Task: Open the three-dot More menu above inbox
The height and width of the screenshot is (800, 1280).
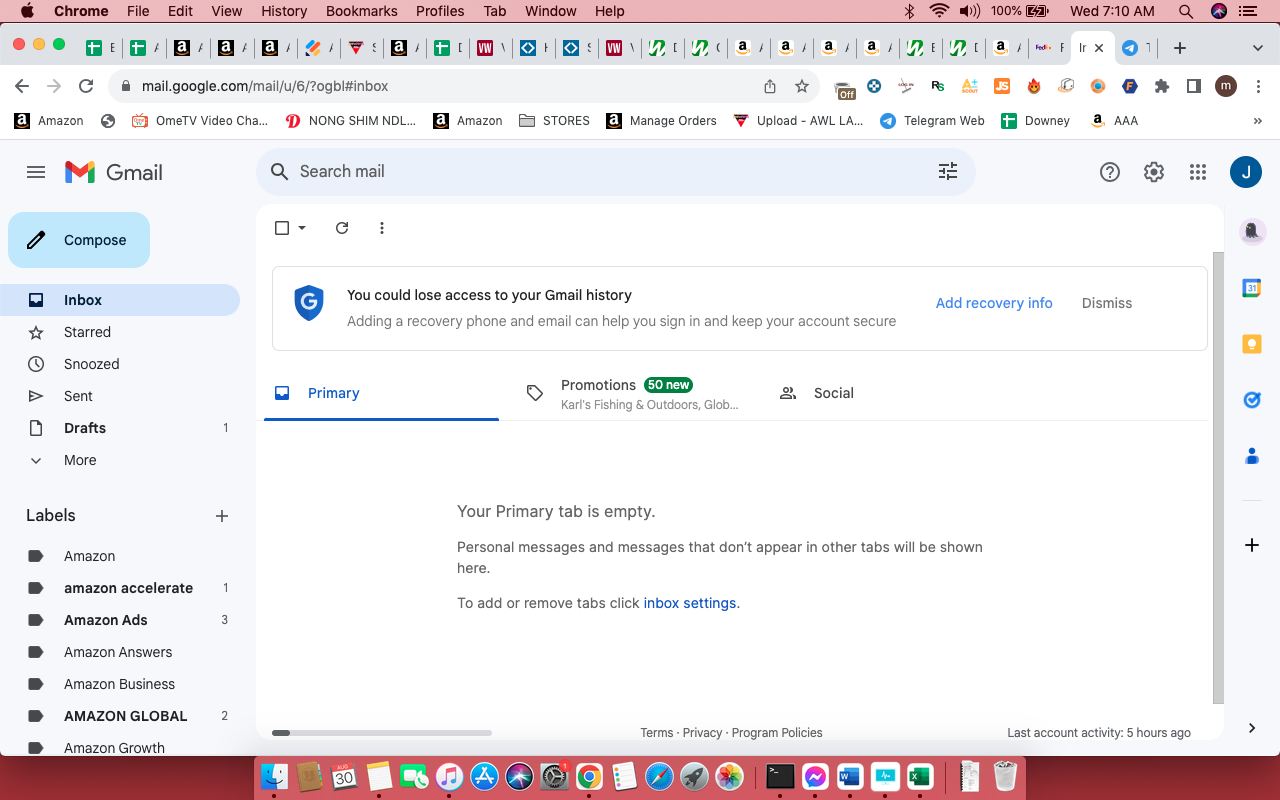Action: [x=382, y=228]
